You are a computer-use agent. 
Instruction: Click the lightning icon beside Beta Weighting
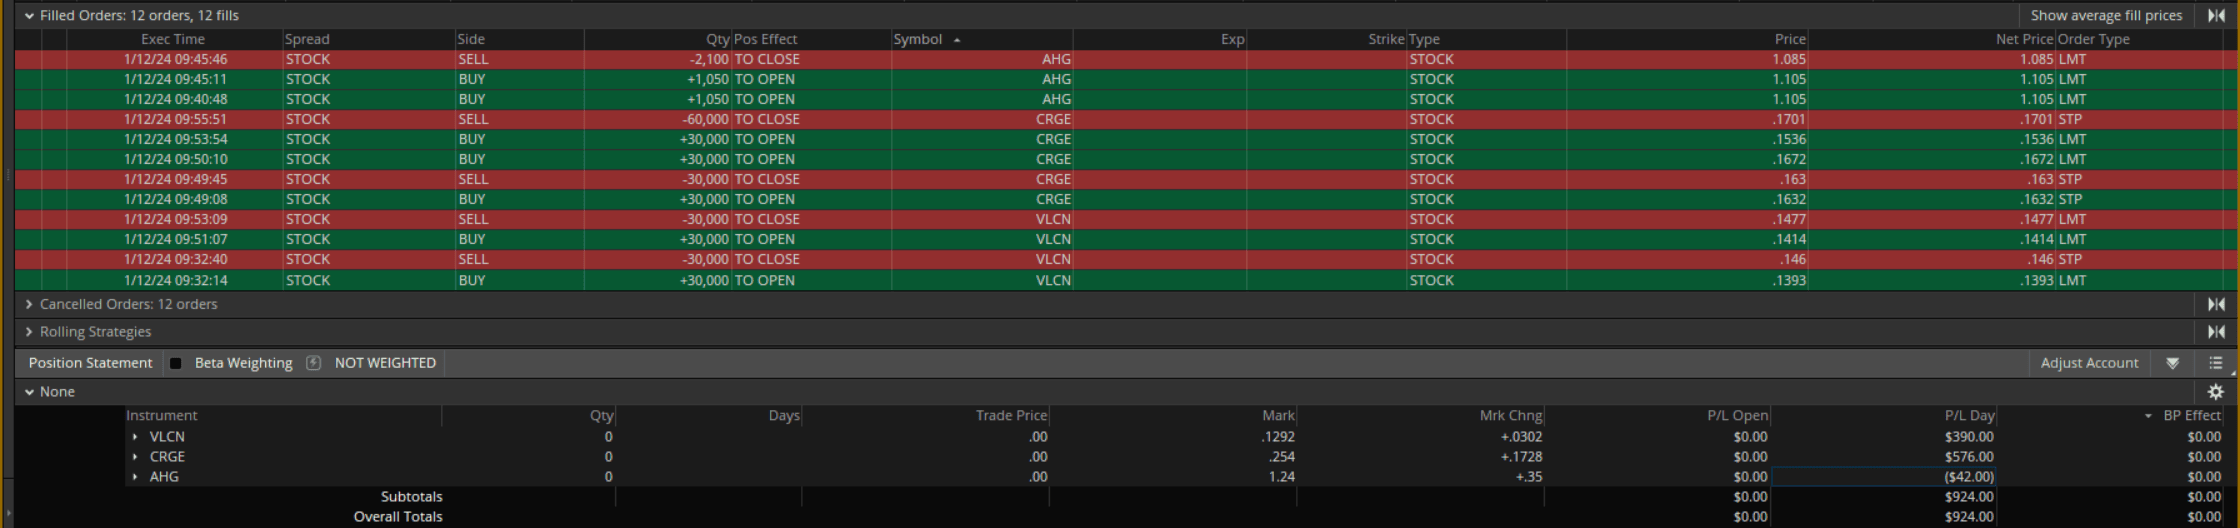point(313,363)
